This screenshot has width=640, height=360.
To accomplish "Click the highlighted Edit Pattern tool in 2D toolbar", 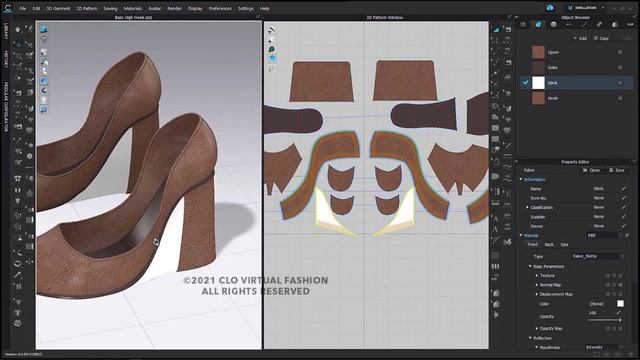I will coord(496,29).
